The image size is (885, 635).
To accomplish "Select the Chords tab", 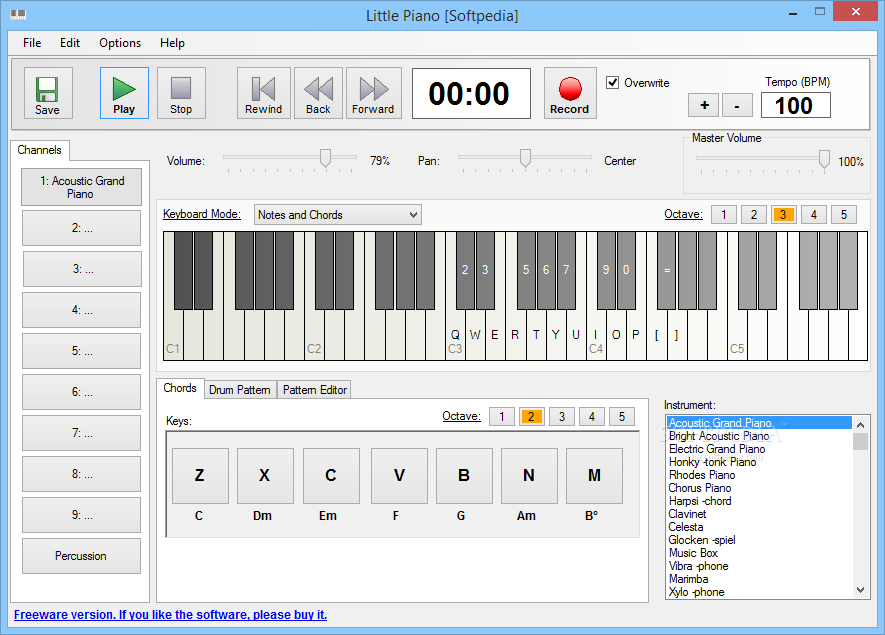I will [180, 388].
